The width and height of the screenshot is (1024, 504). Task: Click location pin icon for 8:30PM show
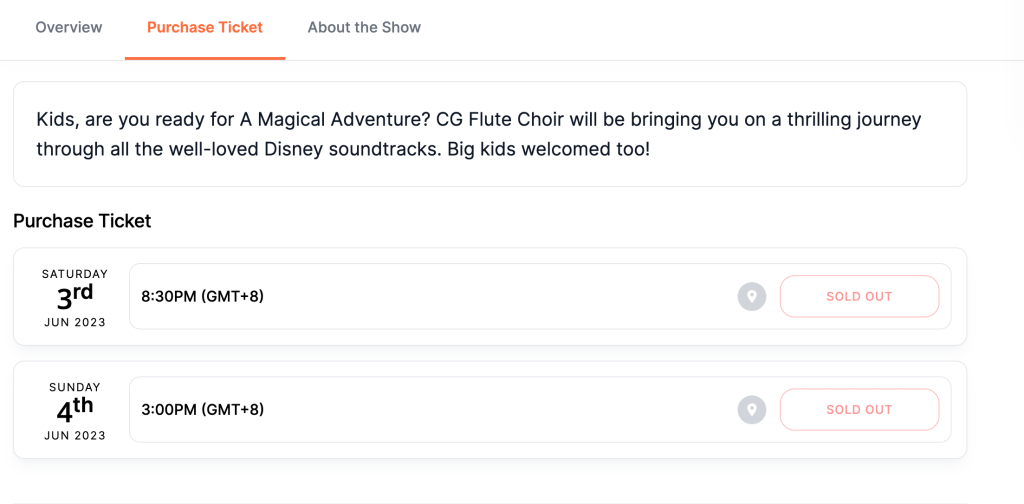[x=752, y=297]
